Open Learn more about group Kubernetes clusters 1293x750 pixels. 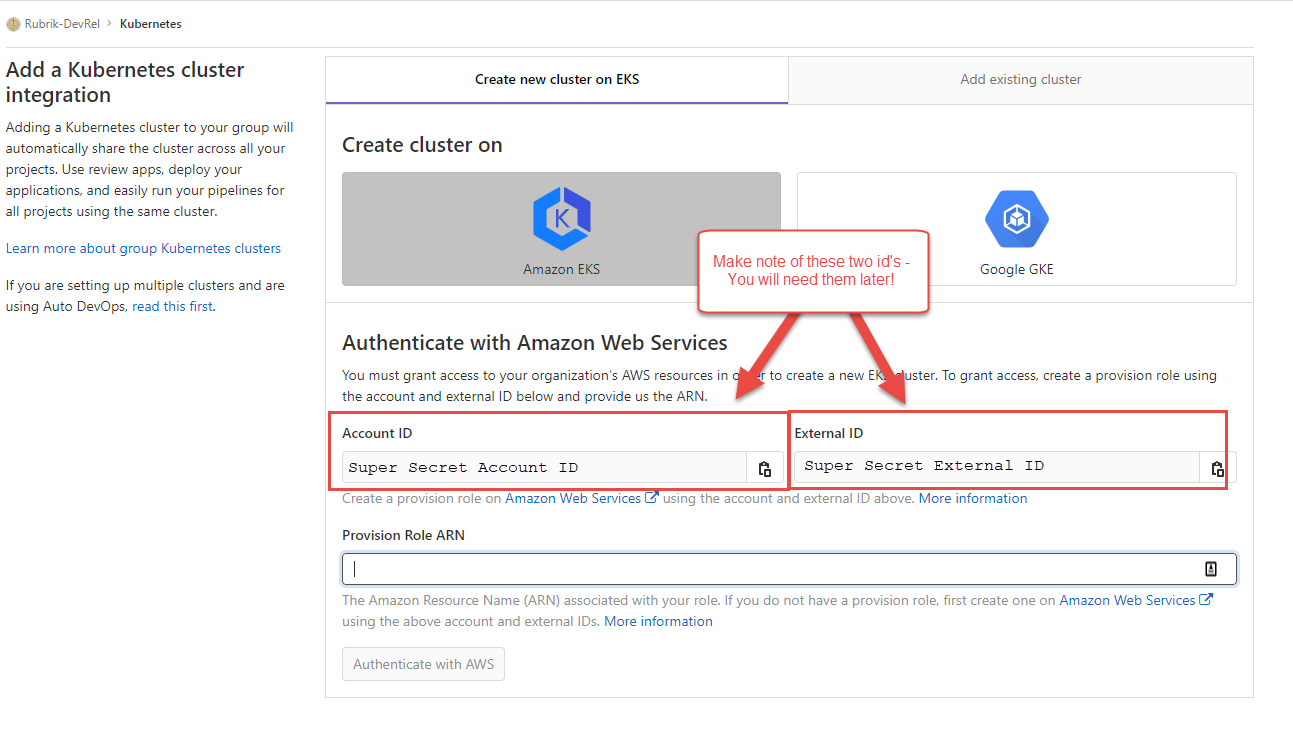pyautogui.click(x=143, y=248)
